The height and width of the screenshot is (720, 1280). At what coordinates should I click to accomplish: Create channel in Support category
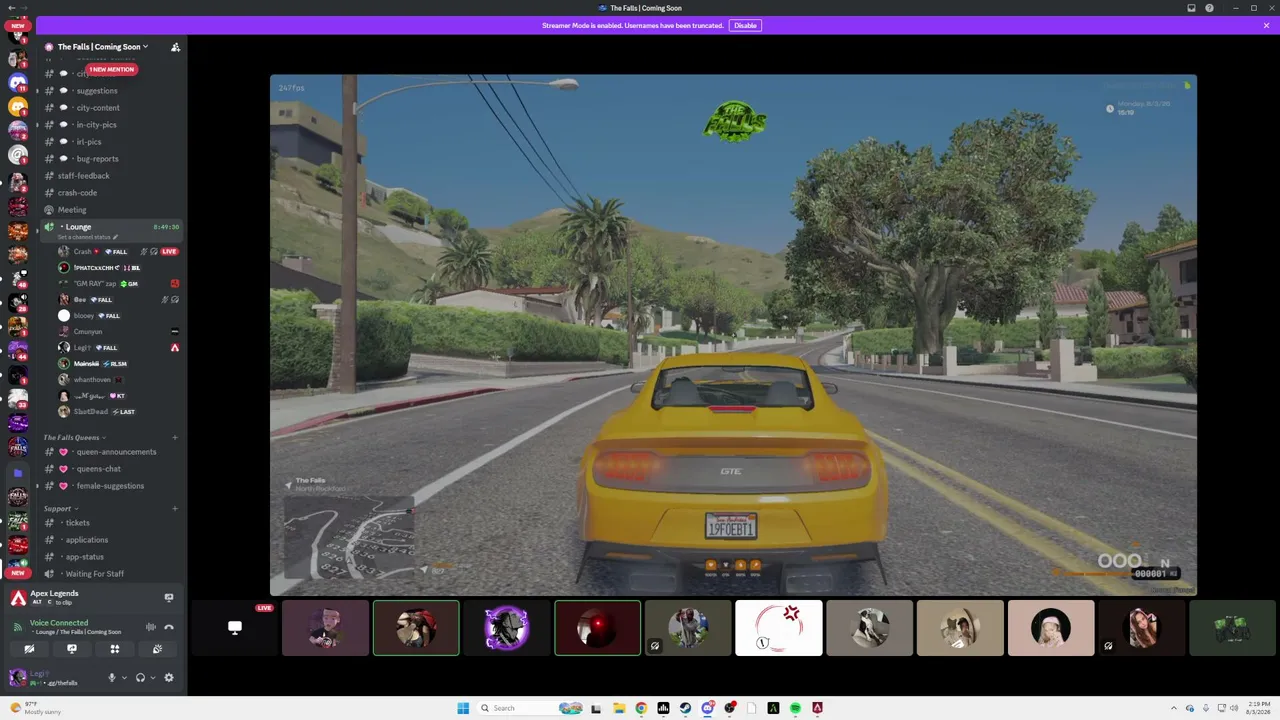tap(175, 509)
